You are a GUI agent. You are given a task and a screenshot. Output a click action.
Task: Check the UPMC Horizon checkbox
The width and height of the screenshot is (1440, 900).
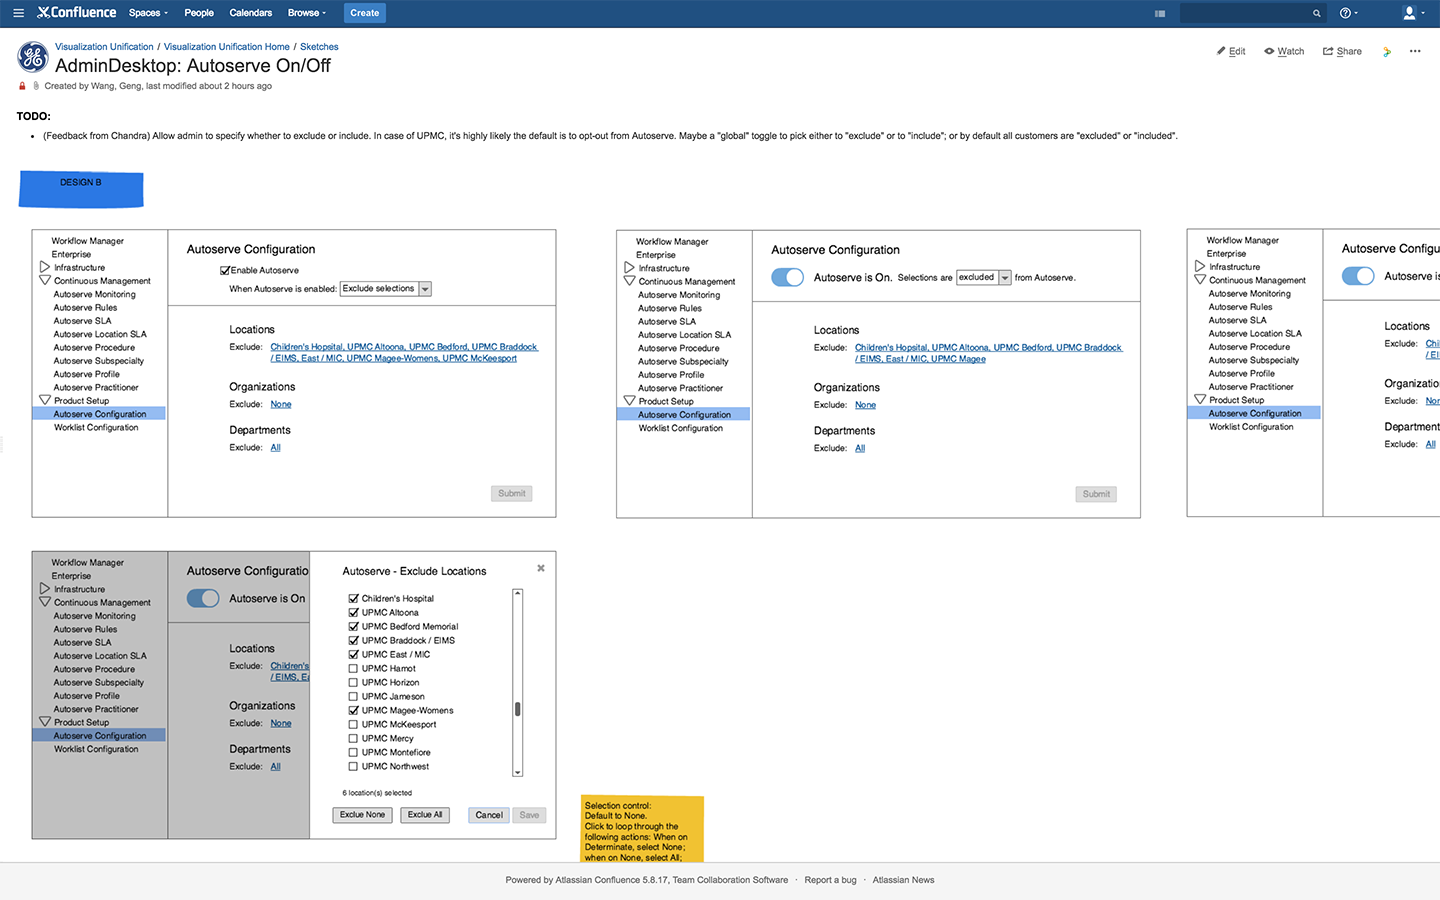(353, 682)
